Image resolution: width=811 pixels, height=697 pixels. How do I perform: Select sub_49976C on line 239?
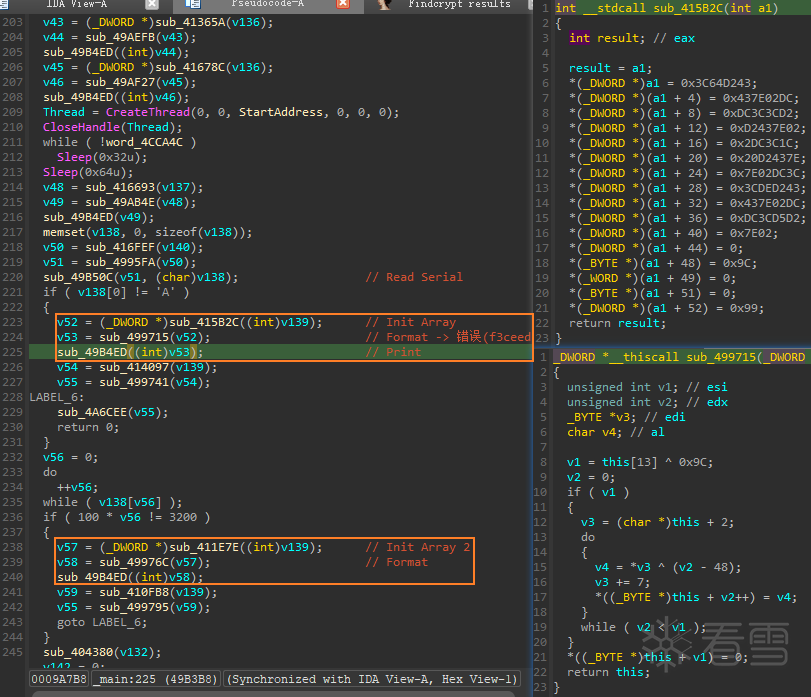[134, 562]
